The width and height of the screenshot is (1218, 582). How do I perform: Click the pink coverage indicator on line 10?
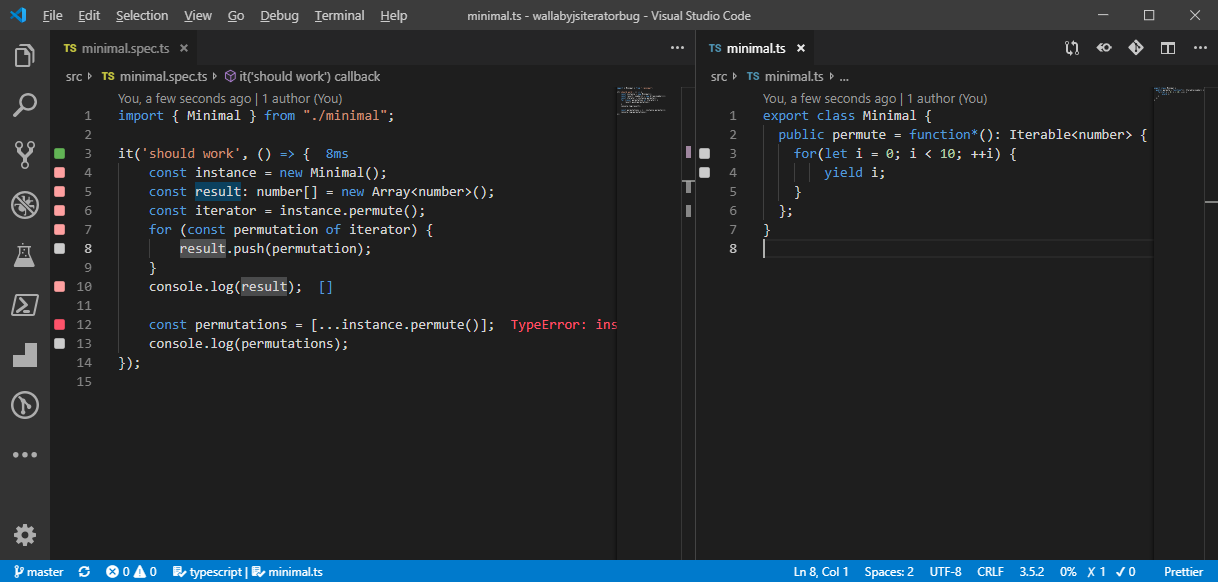coord(60,287)
